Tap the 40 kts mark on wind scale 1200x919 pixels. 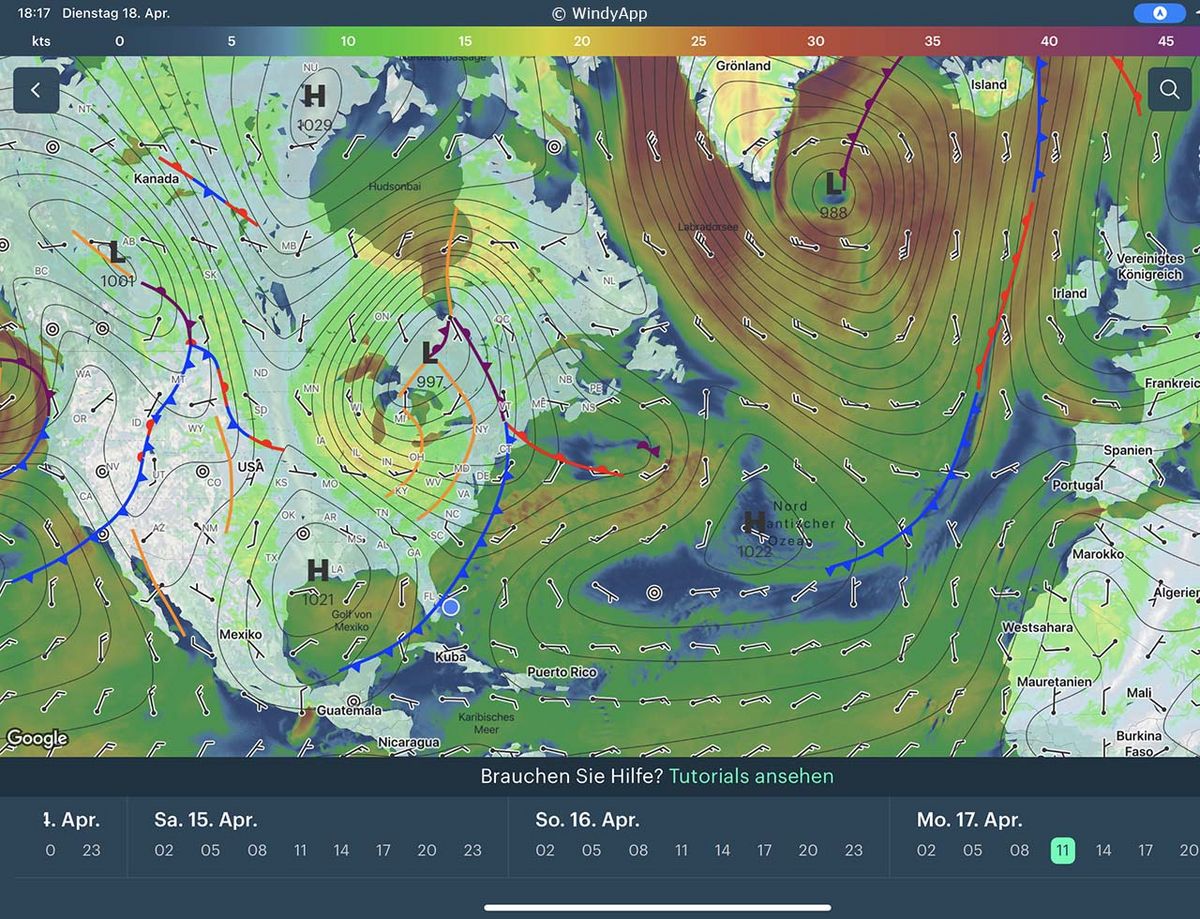pyautogui.click(x=1048, y=41)
